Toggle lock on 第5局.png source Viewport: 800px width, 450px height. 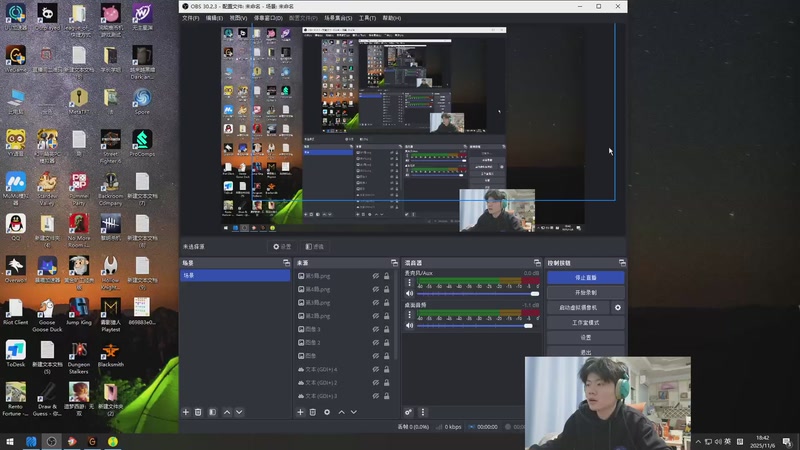pyautogui.click(x=387, y=276)
